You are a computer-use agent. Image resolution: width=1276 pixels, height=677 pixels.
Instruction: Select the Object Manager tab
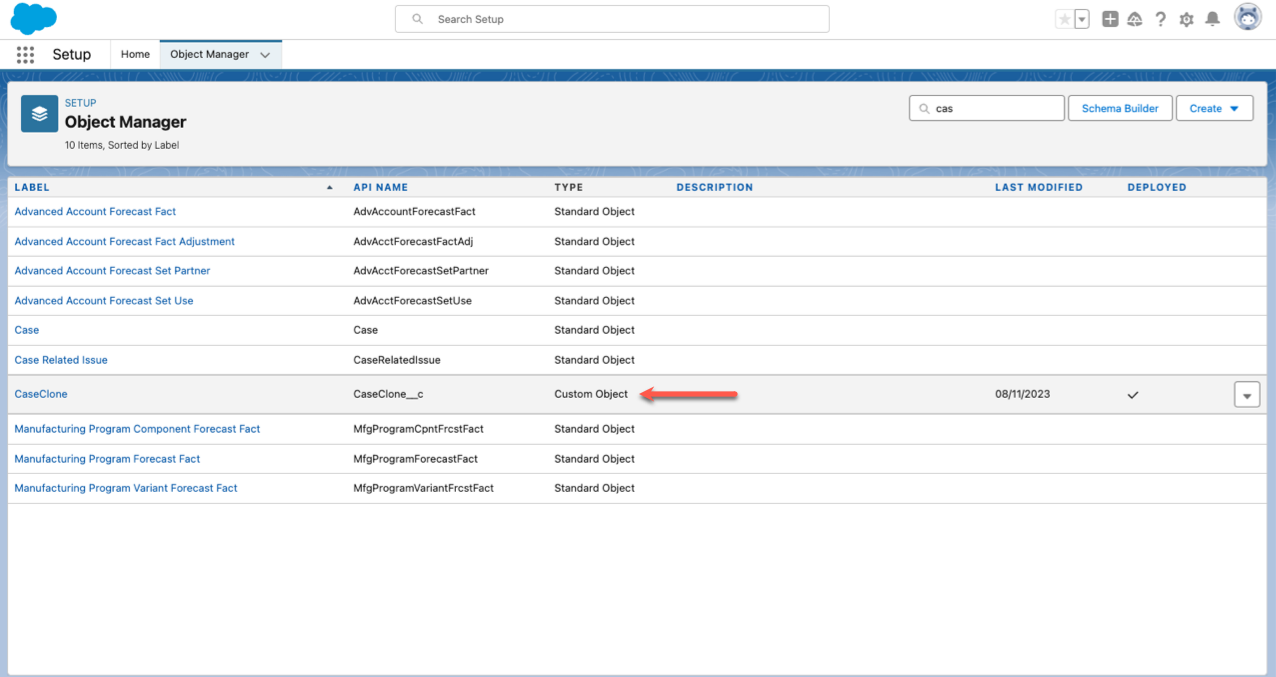tap(209, 55)
